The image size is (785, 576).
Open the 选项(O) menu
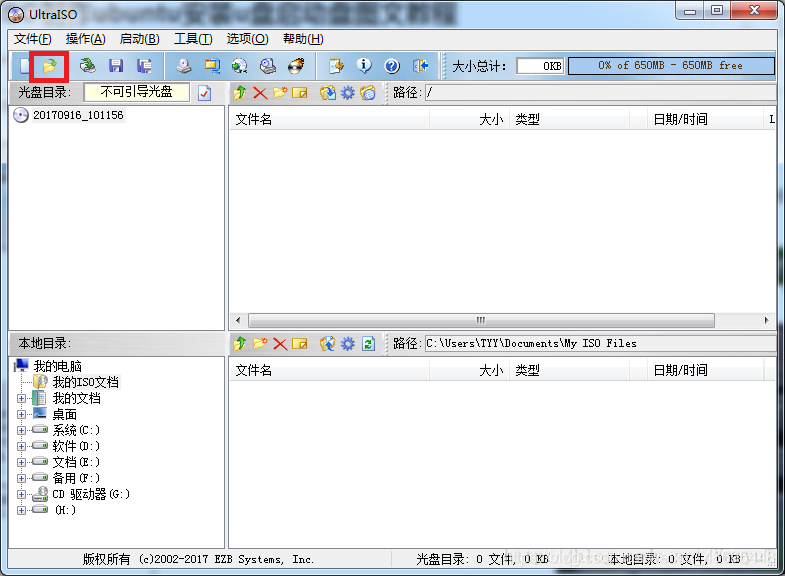[x=247, y=39]
